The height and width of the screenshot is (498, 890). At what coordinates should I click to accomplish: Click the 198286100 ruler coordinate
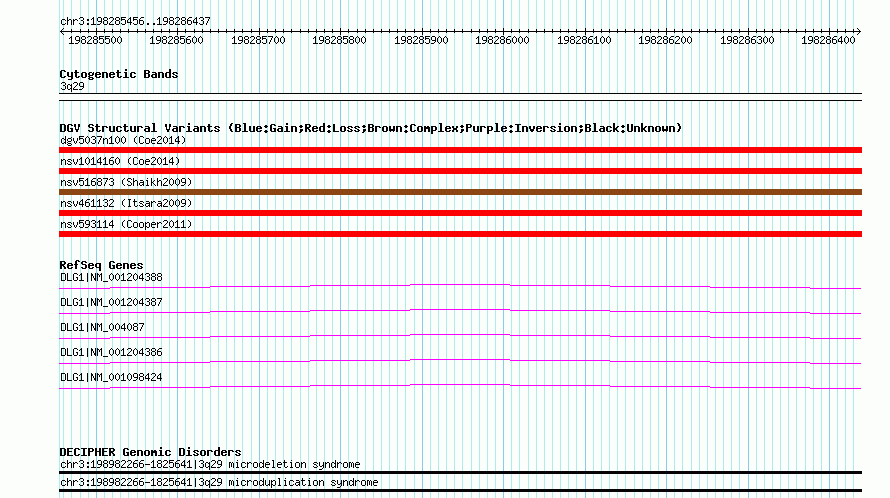pos(583,40)
